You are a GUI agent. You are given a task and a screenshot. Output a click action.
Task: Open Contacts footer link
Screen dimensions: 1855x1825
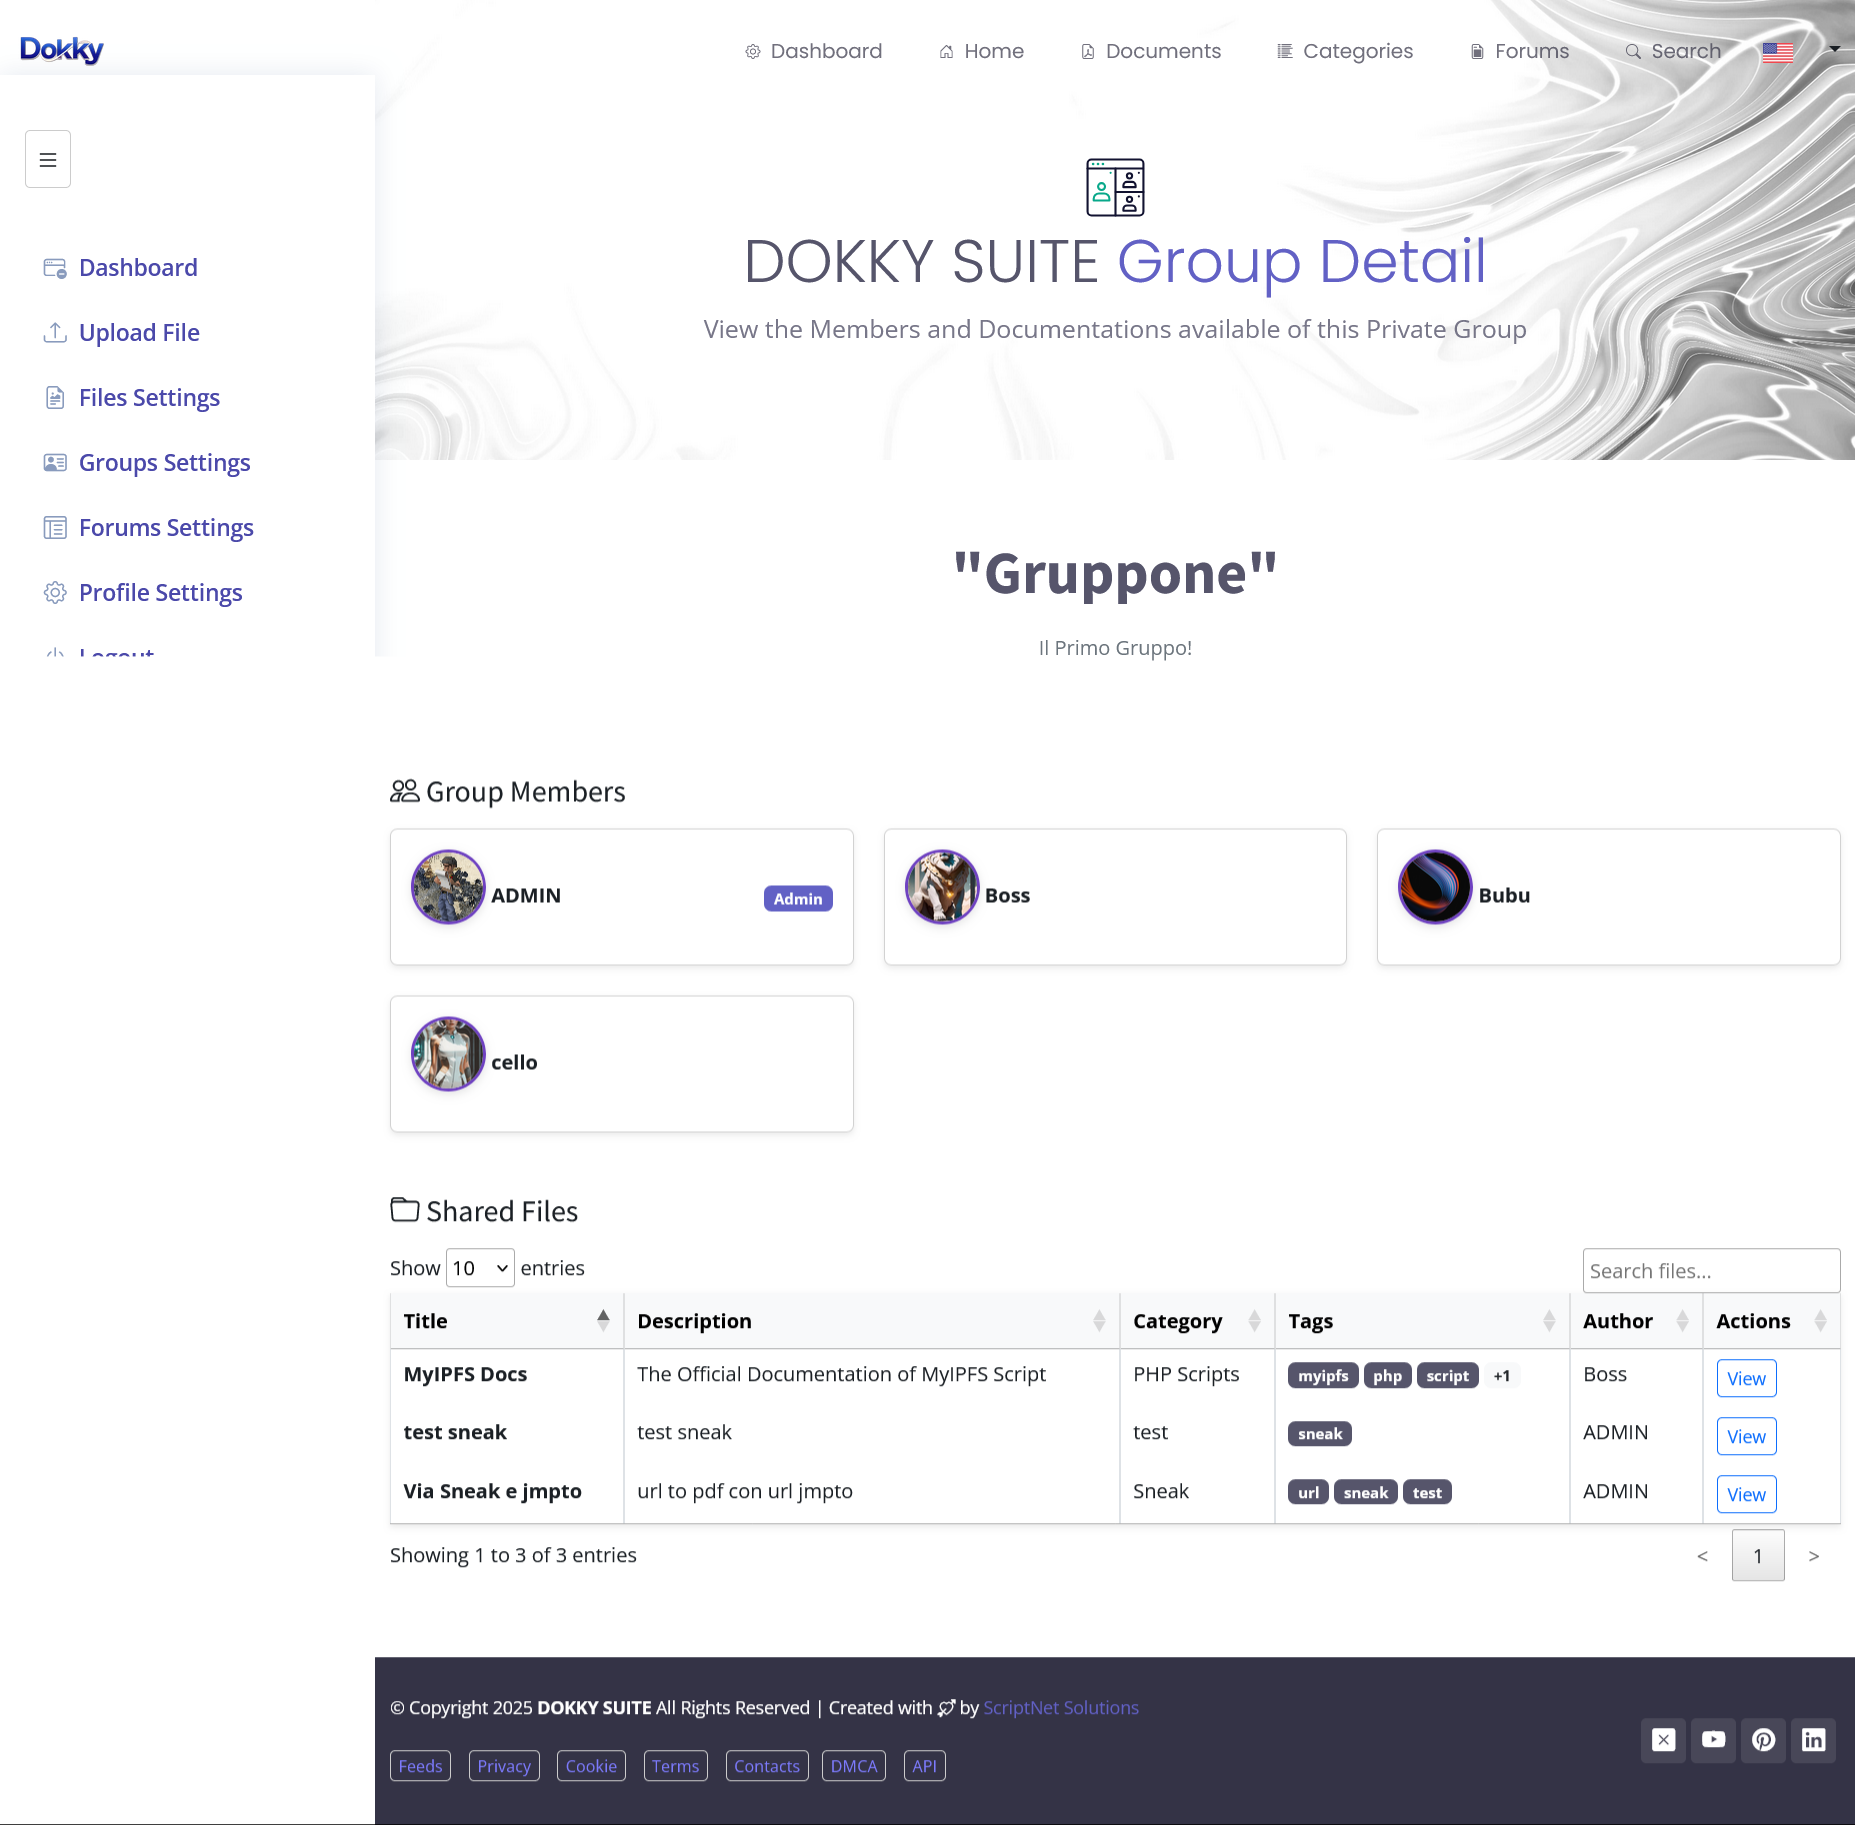coord(767,1766)
